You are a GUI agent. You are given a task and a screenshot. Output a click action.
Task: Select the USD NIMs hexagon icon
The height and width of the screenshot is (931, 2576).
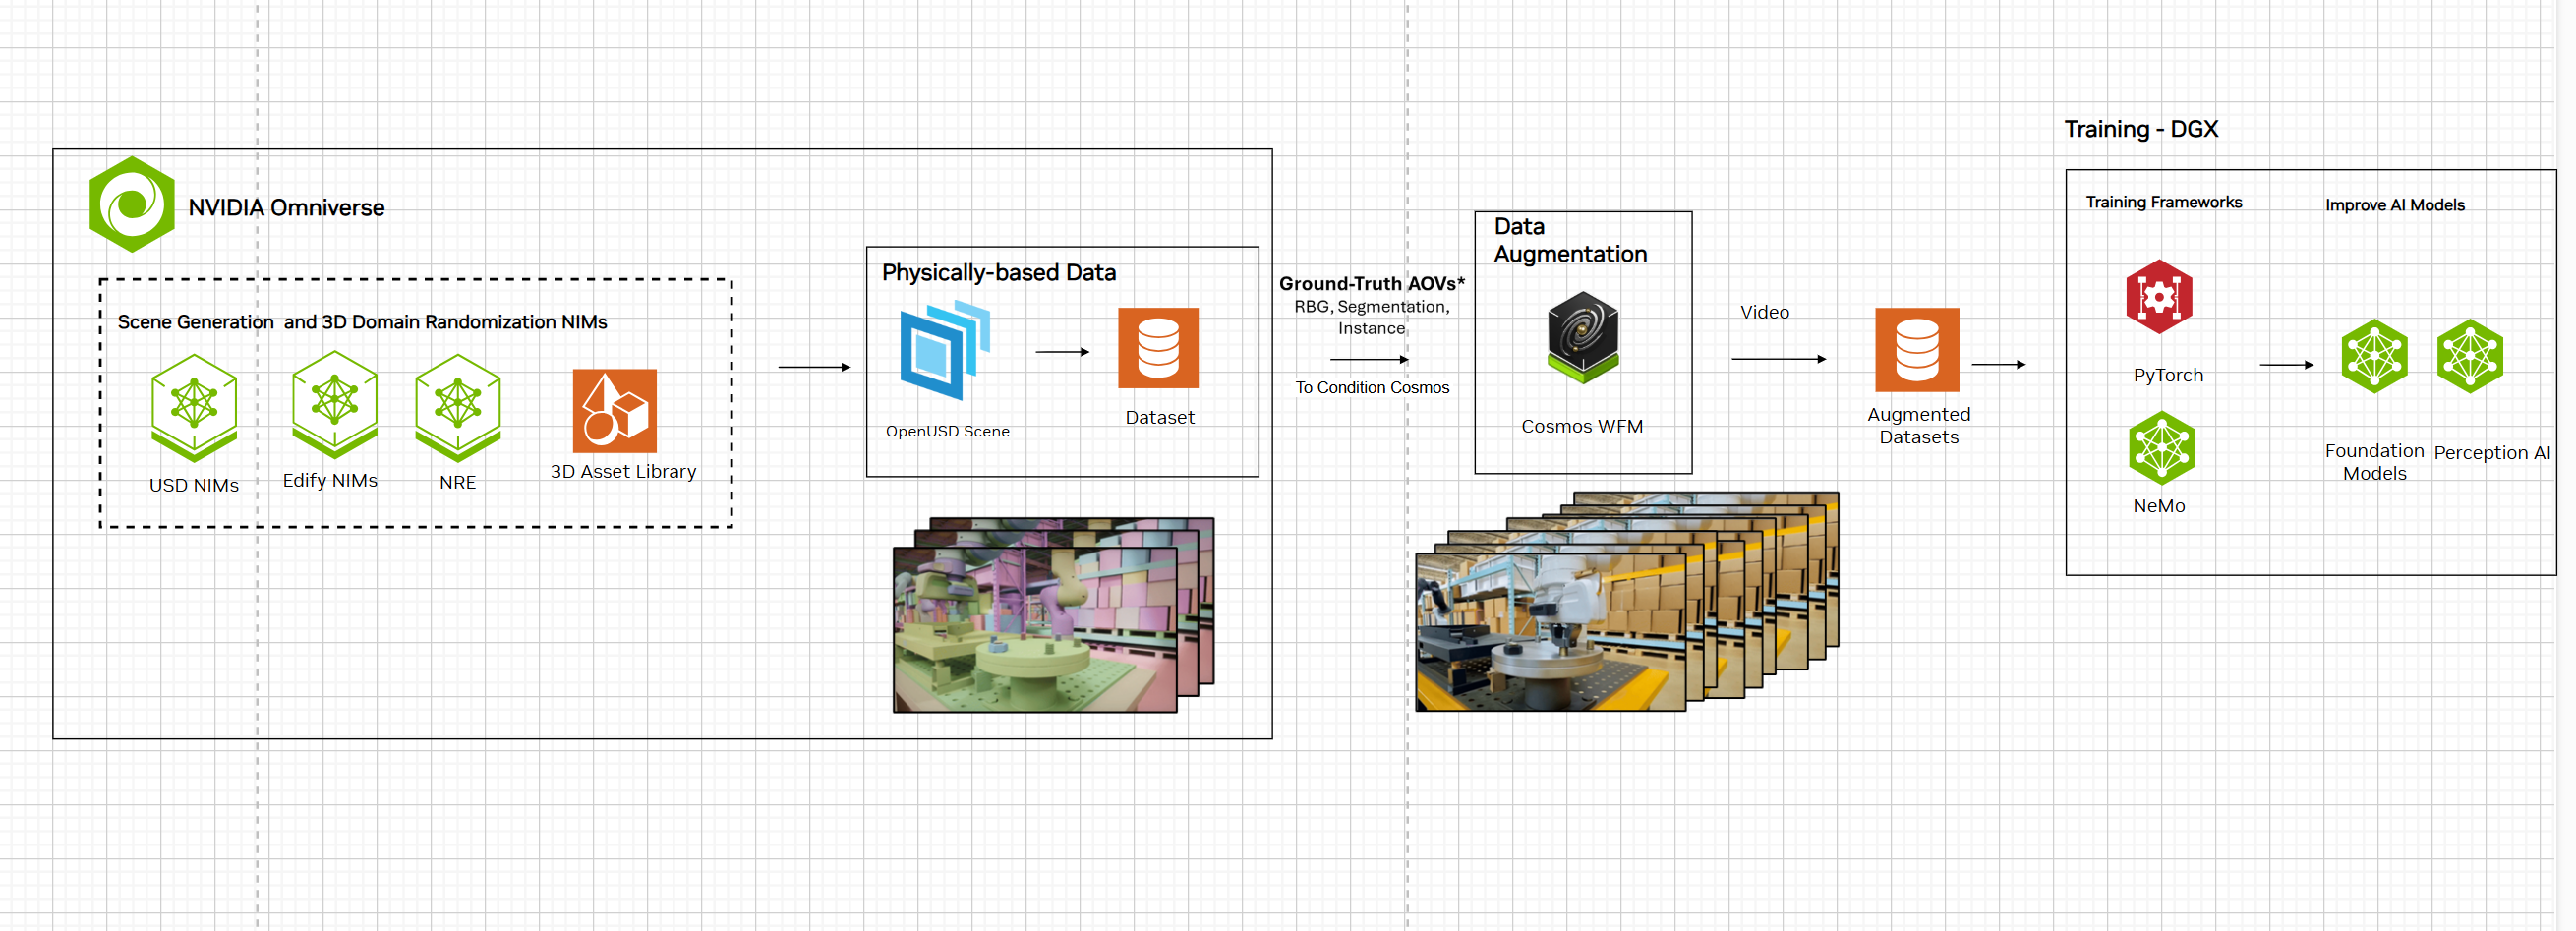[194, 407]
